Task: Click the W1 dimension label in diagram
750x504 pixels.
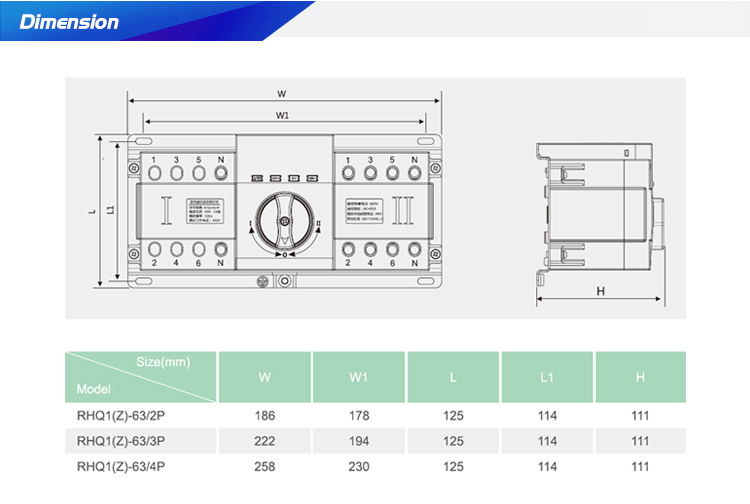Action: 282,115
